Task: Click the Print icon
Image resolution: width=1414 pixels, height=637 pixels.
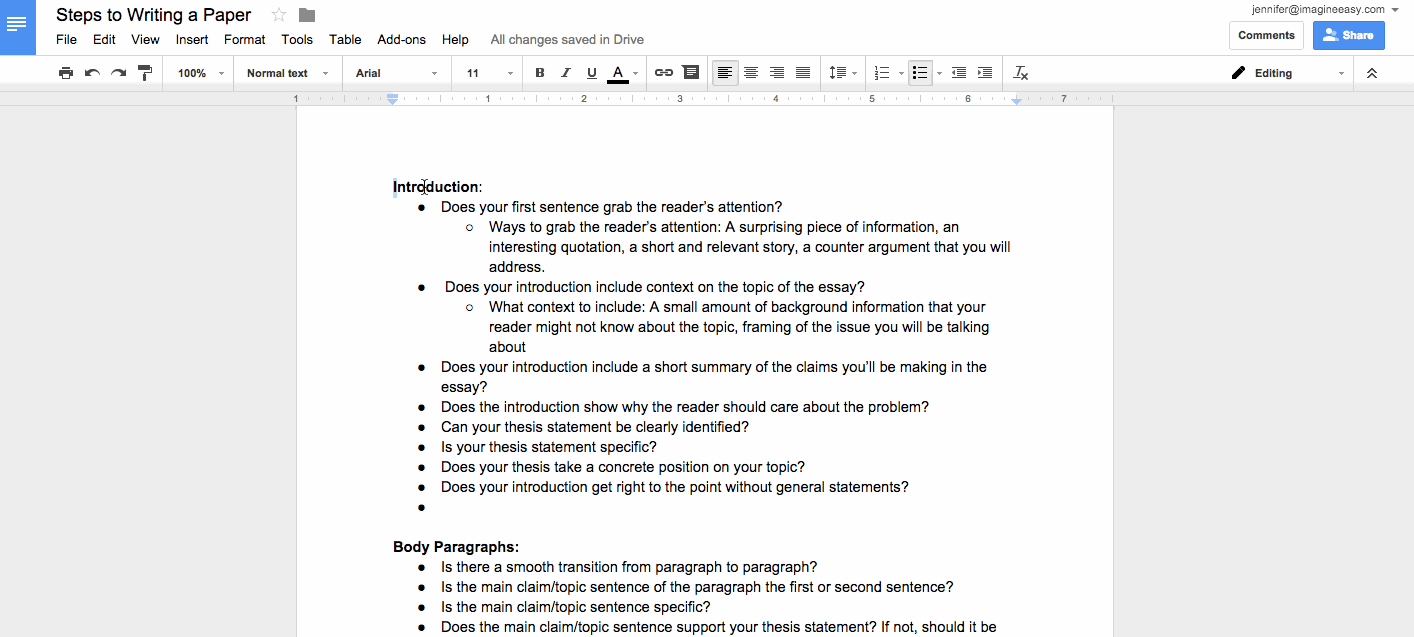Action: [66, 73]
